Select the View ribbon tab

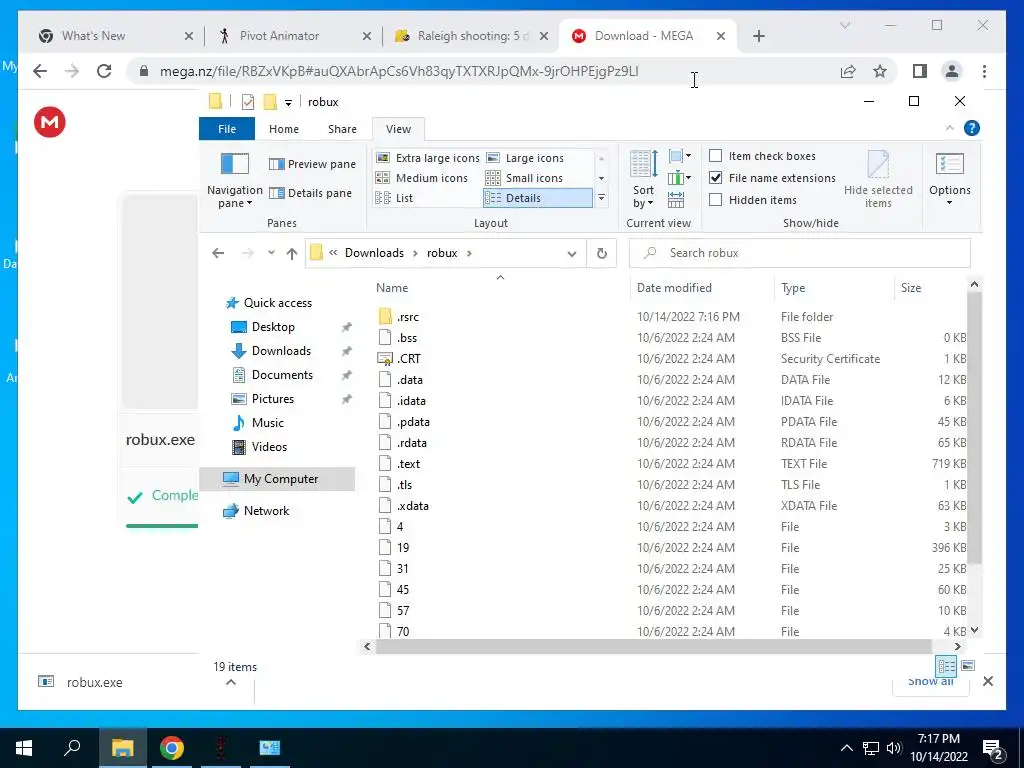click(x=398, y=129)
